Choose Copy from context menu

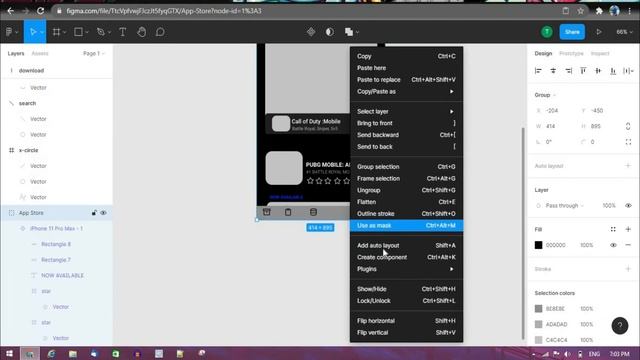coord(406,56)
